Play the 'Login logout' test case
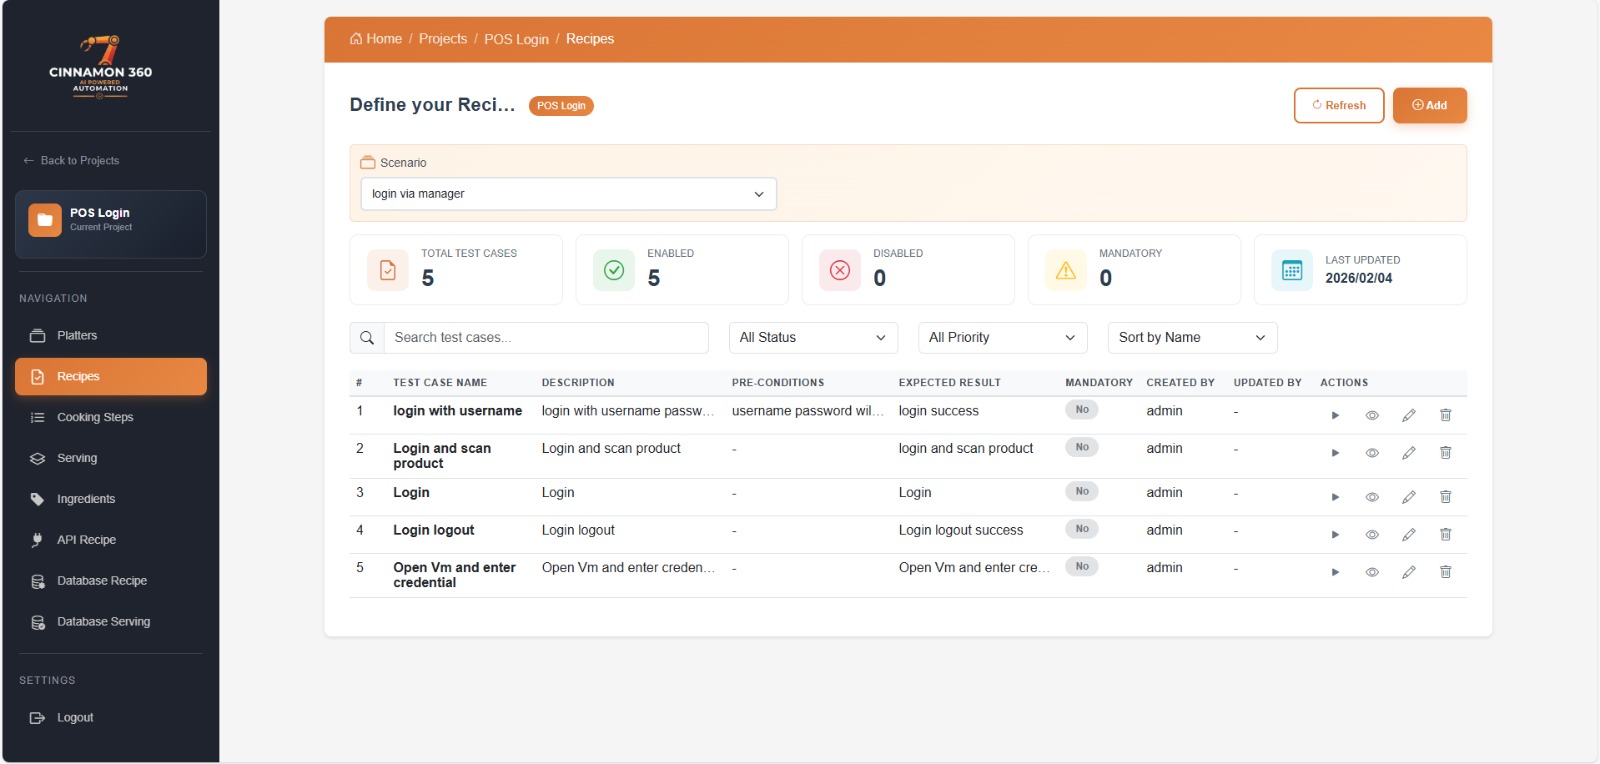This screenshot has width=1600, height=764. coord(1335,535)
